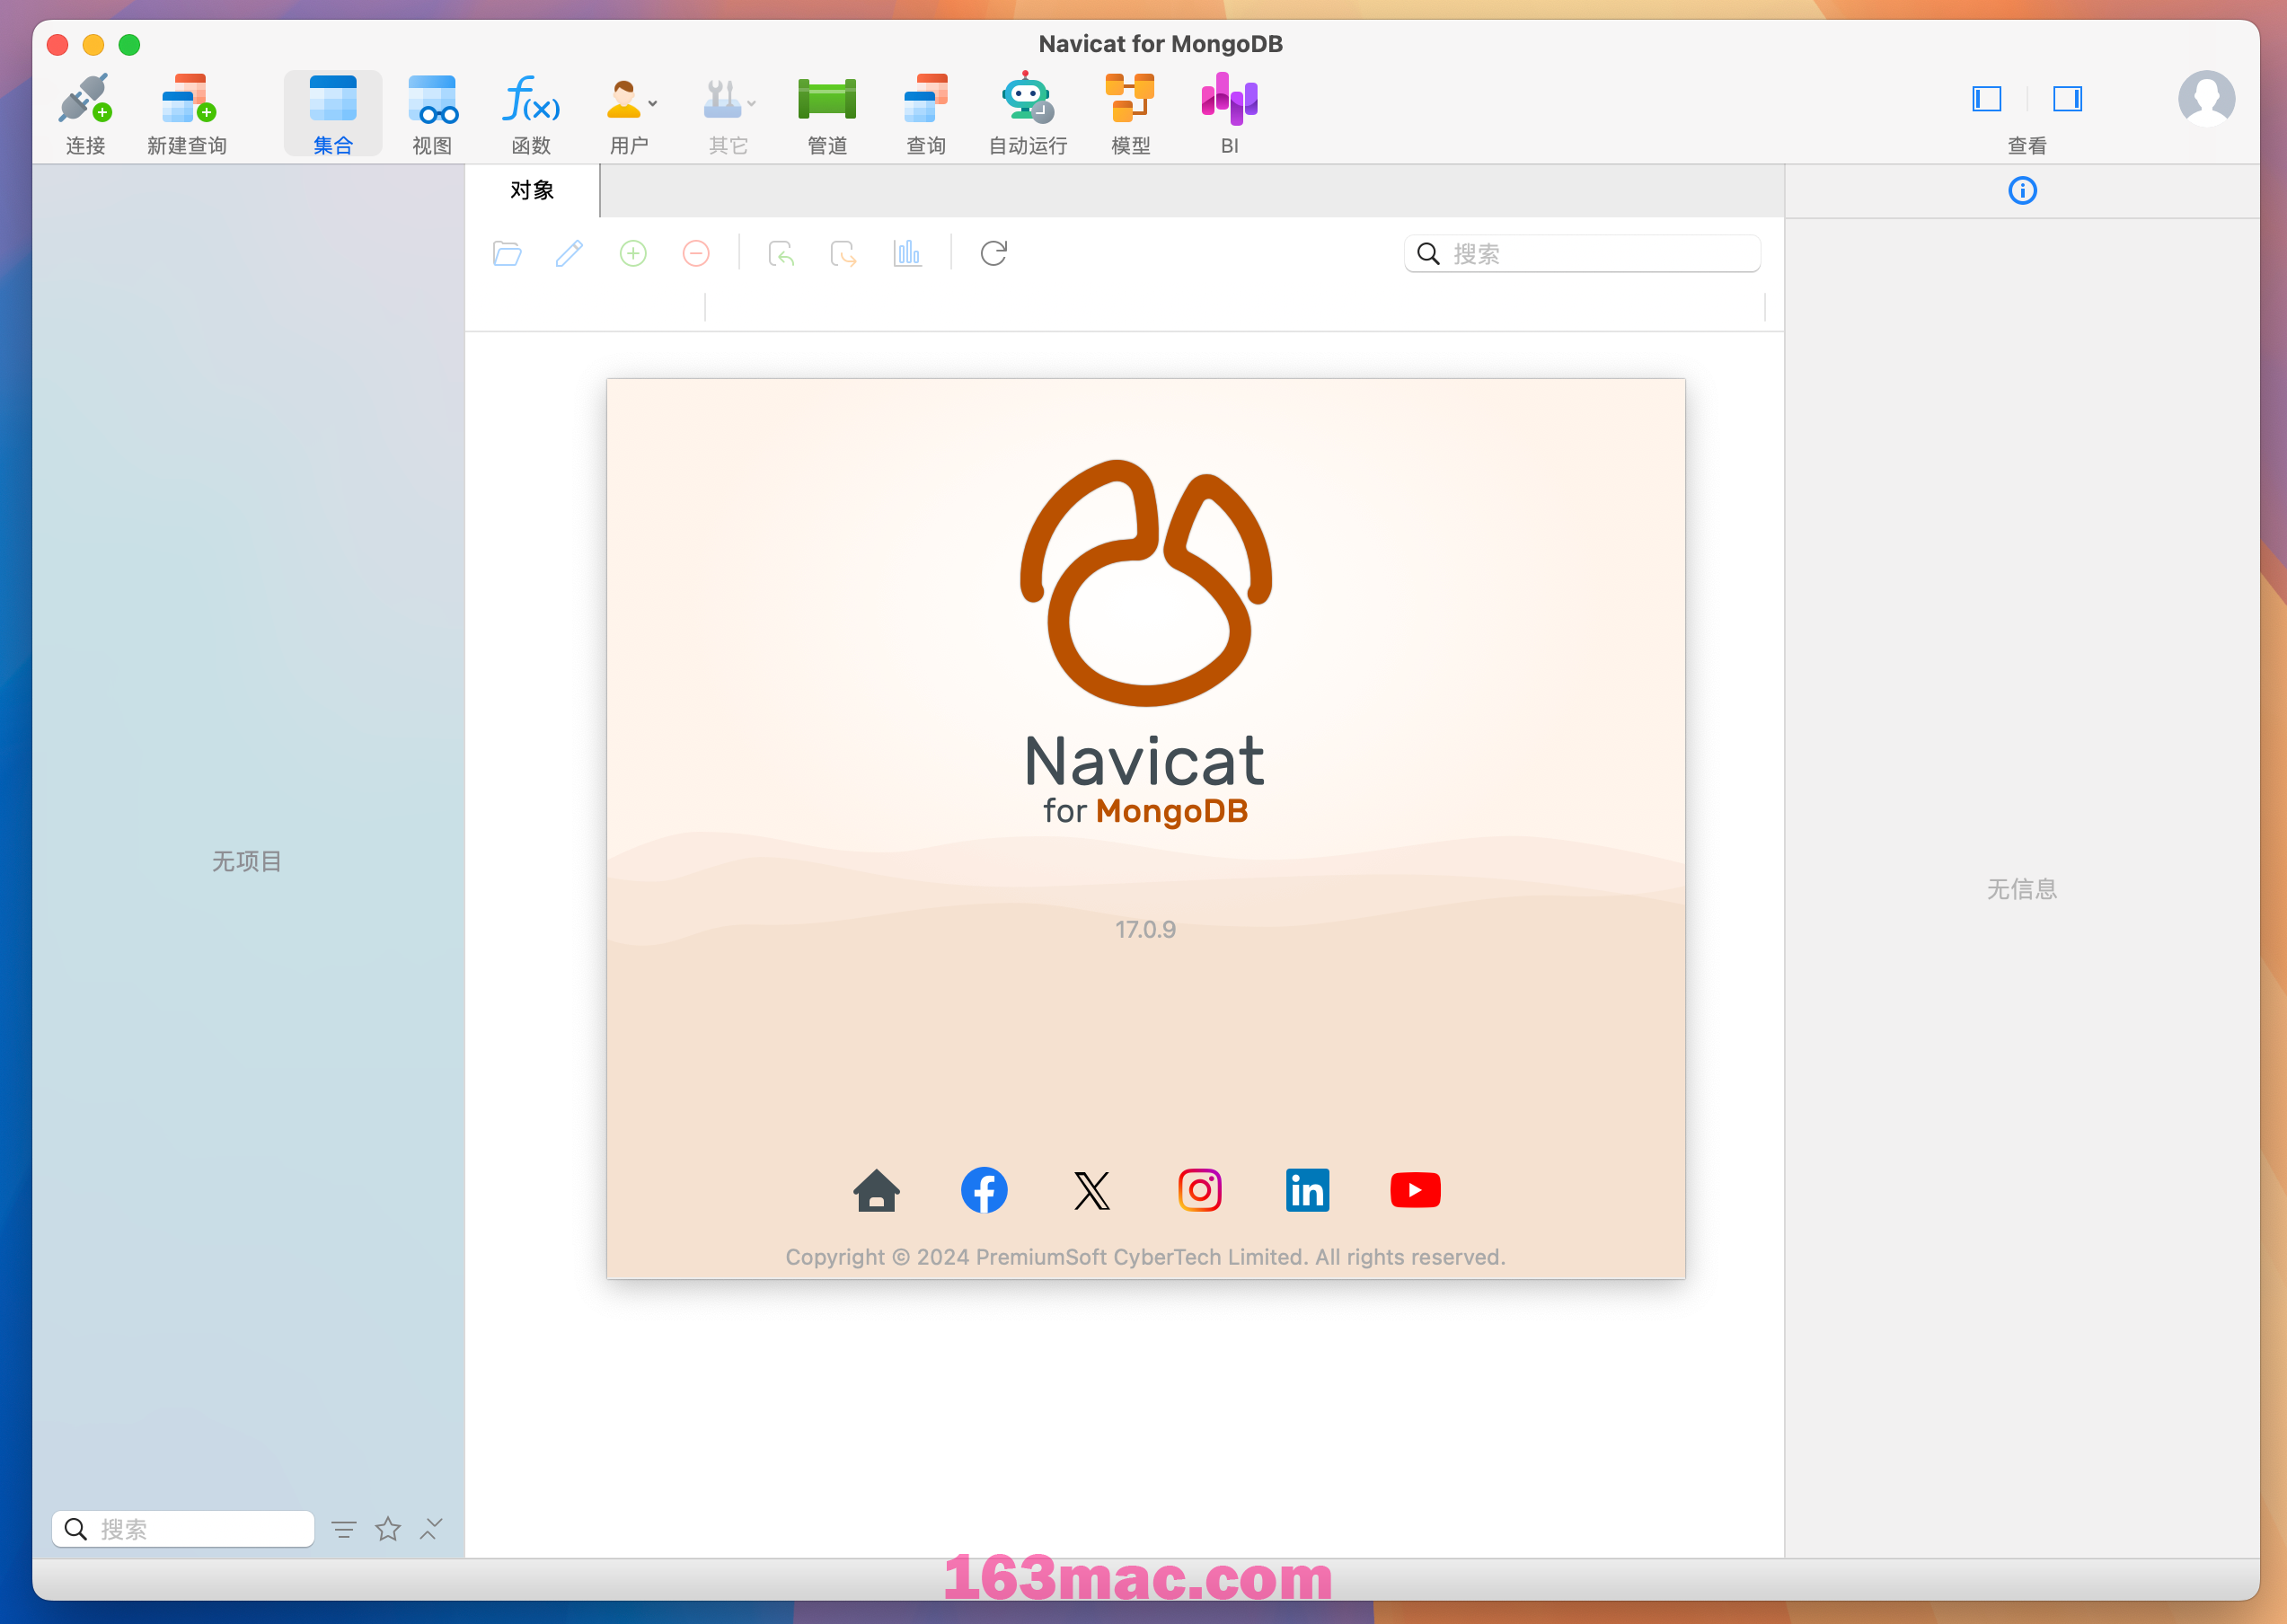Open the X (Twitter) link

coord(1092,1190)
